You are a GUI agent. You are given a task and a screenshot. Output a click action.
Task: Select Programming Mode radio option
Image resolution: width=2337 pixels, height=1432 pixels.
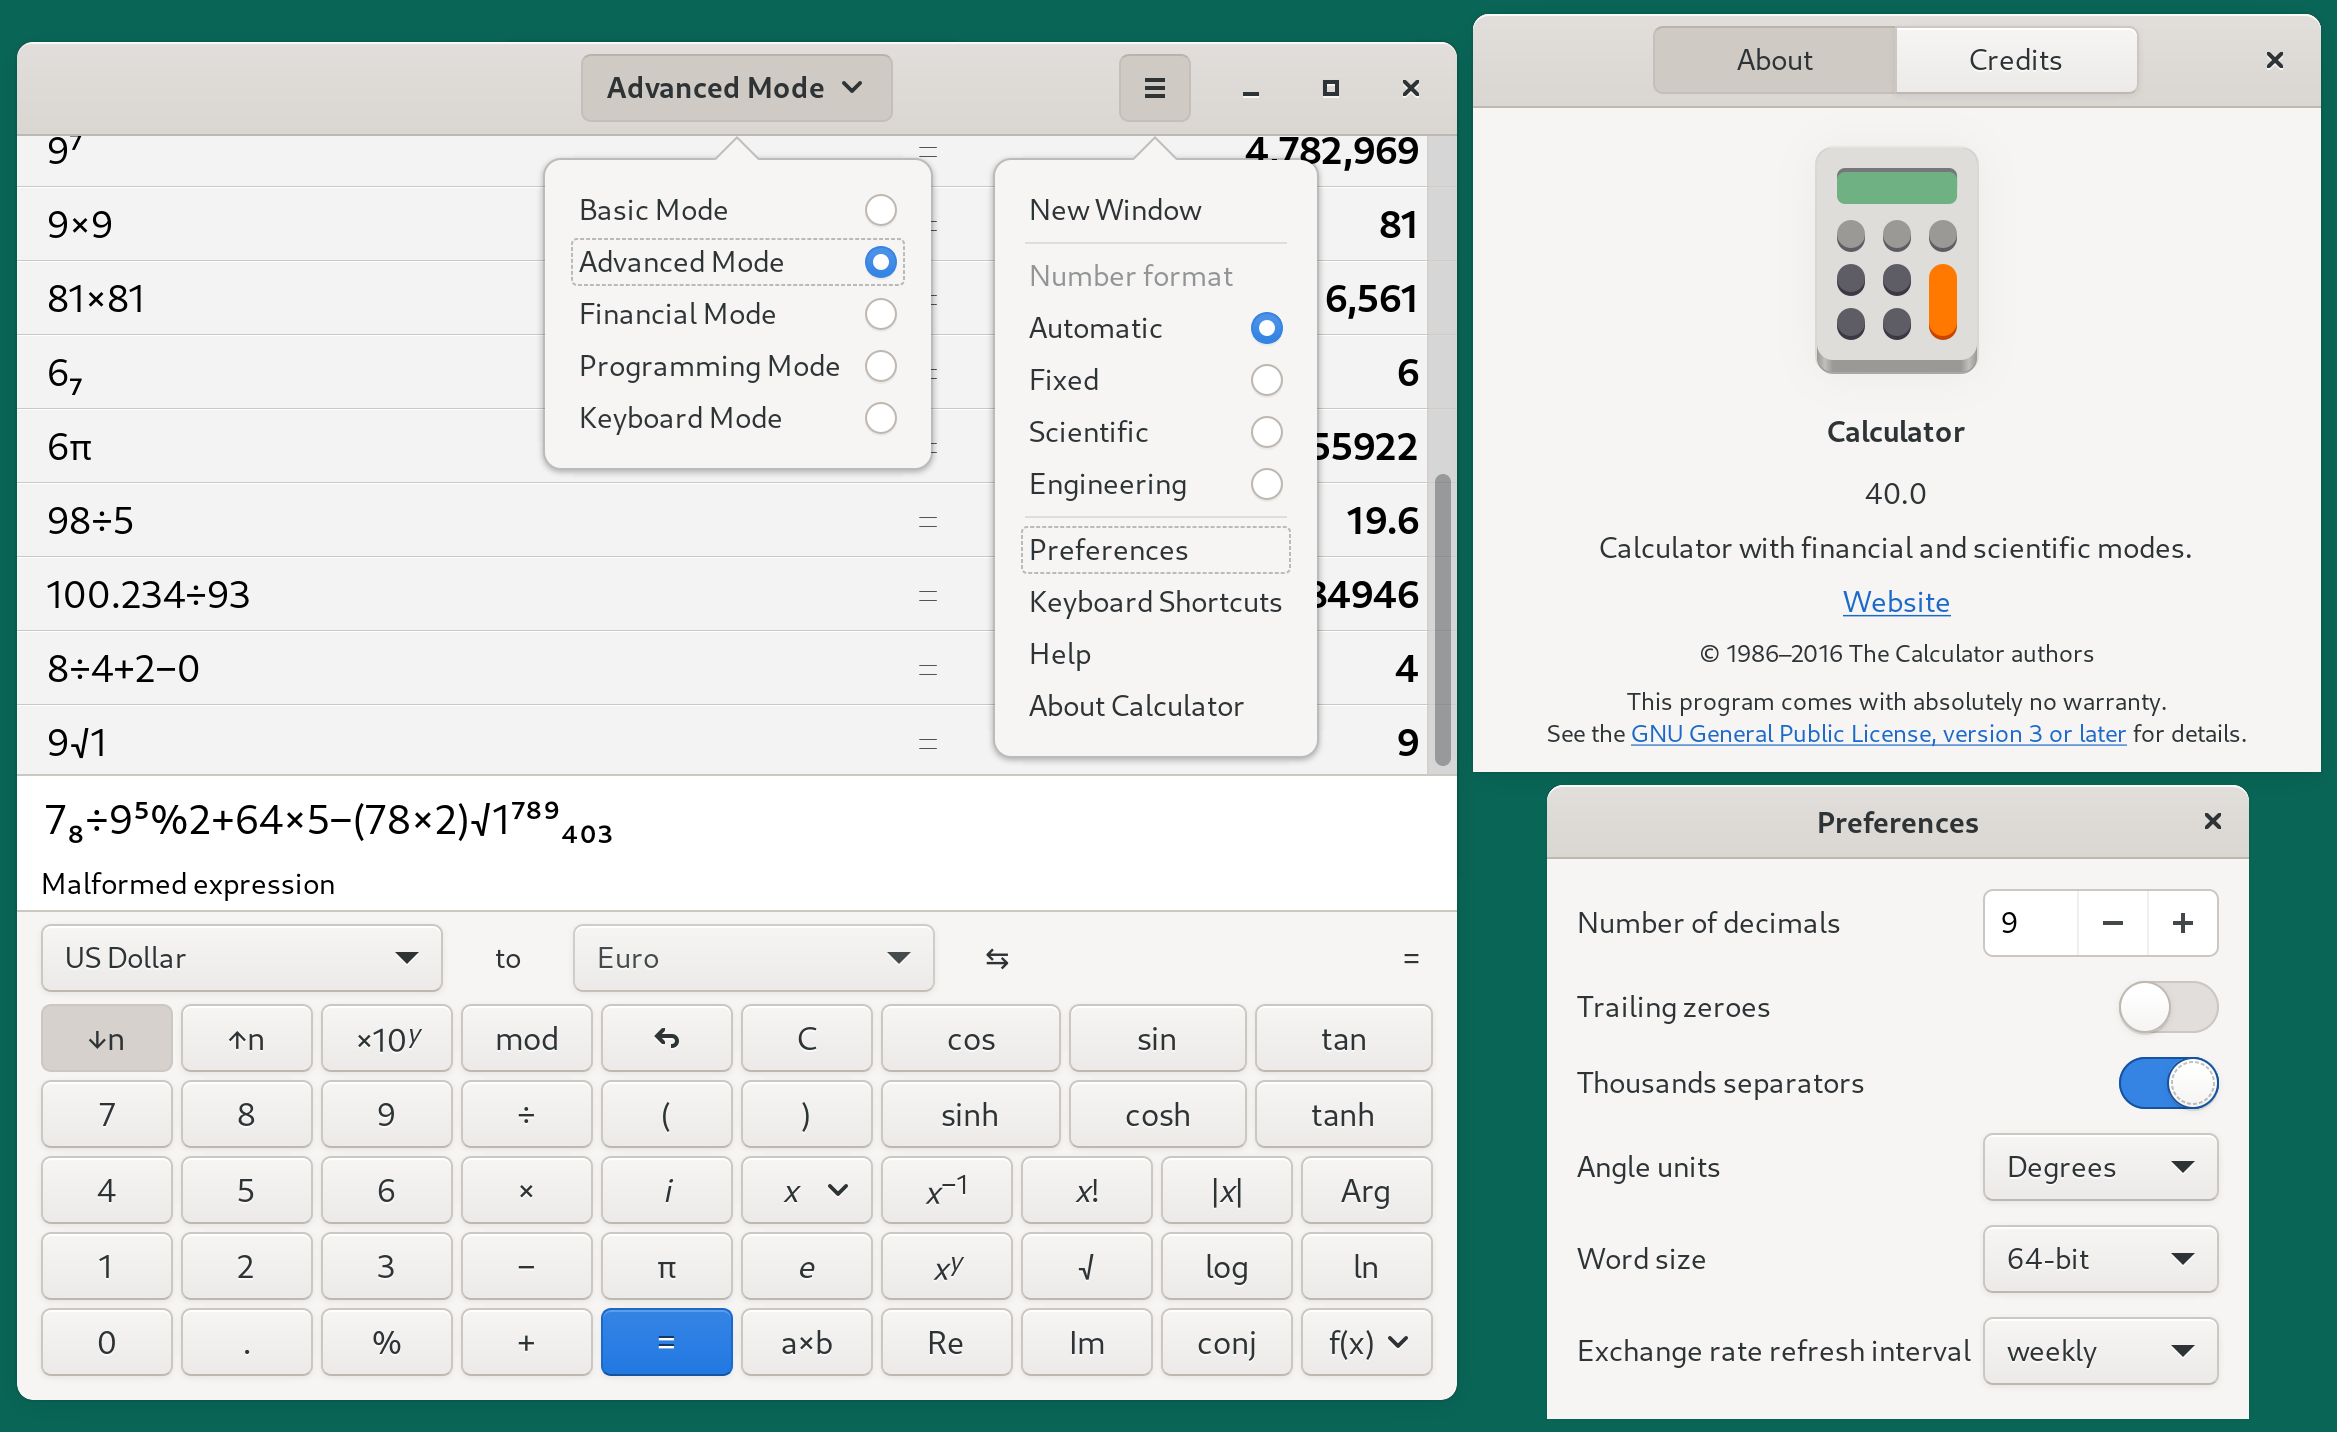point(738,366)
